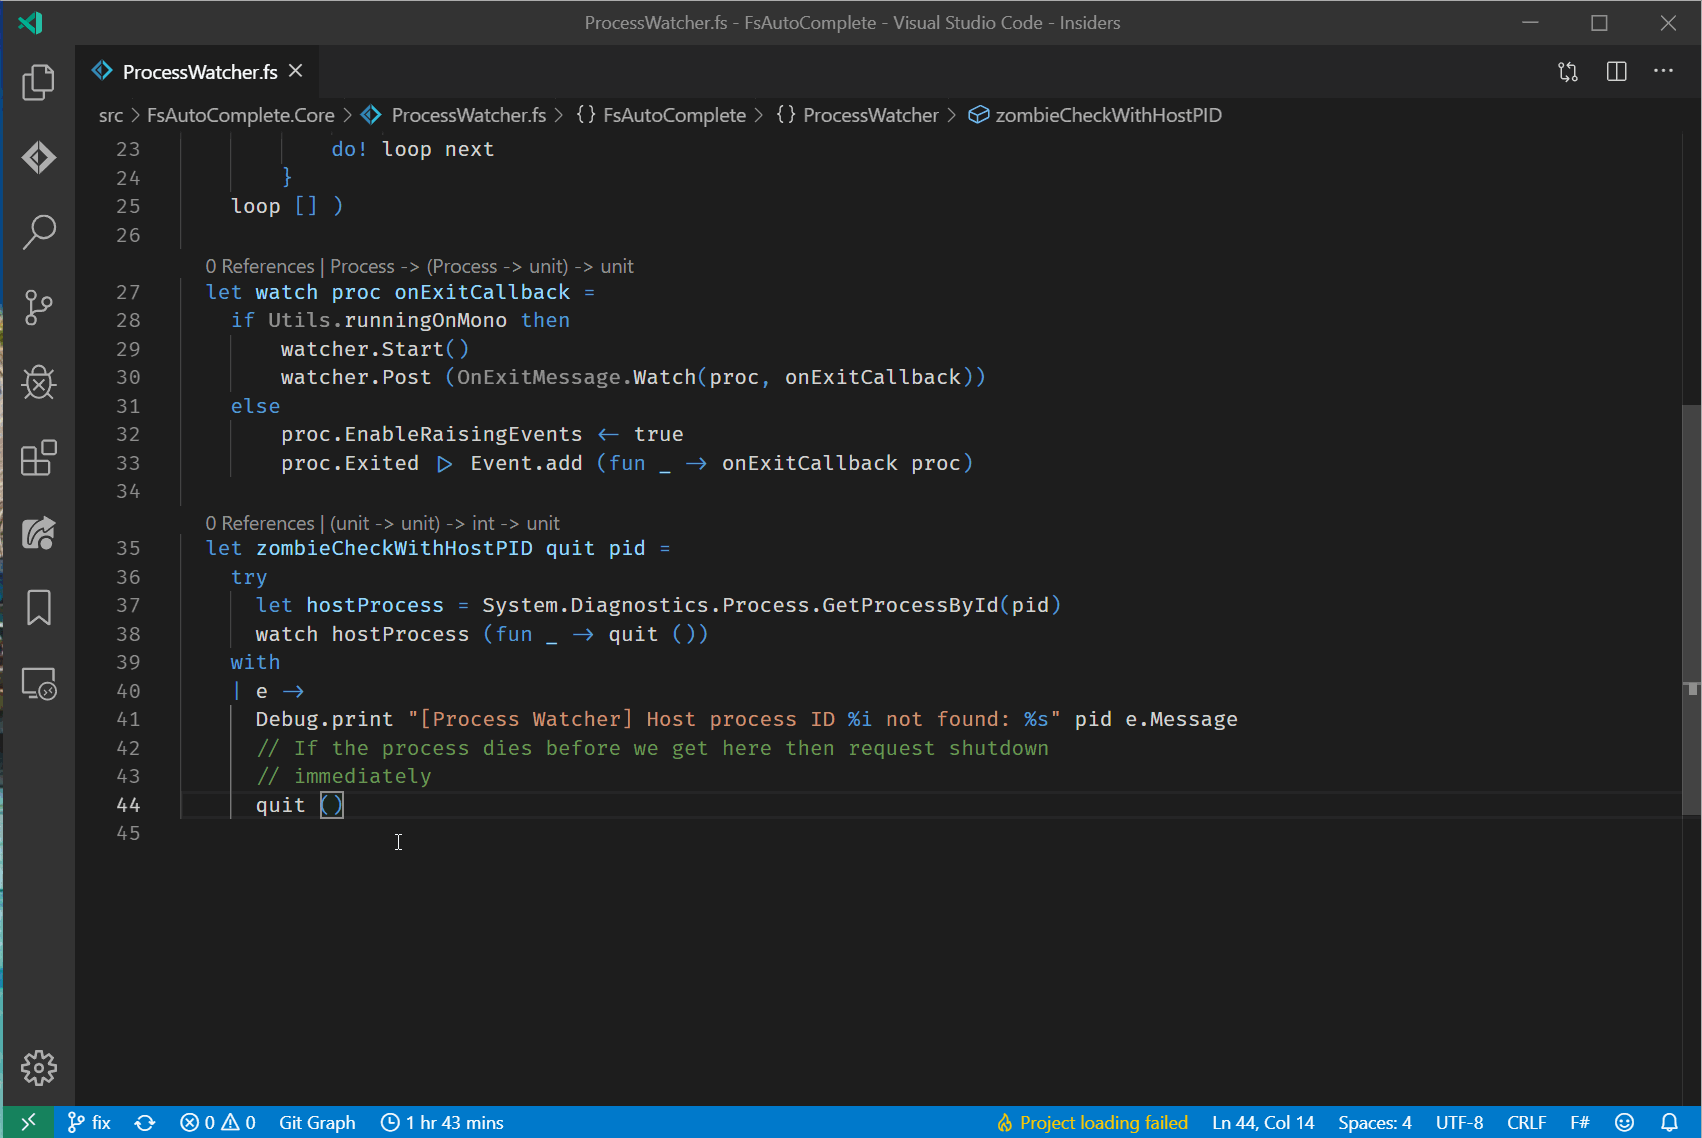Click the remote window indicator in status bar

(28, 1122)
